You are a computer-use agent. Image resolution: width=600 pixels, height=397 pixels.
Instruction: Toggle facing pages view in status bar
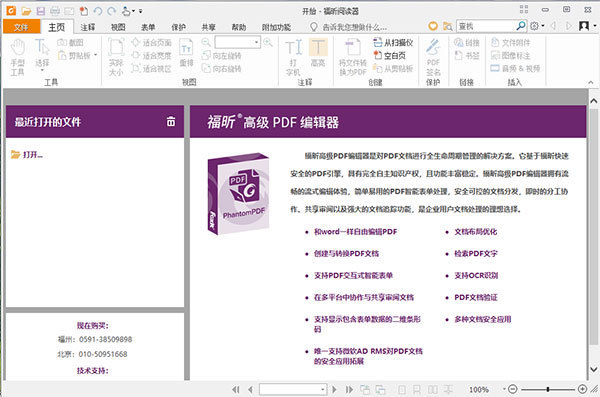[433, 389]
